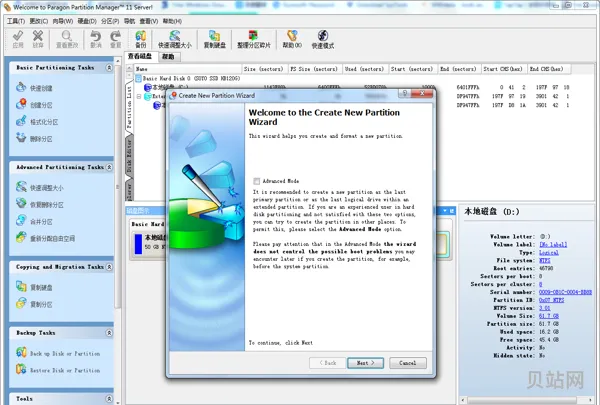Click the Name column header
This screenshot has width=600, height=405.
(x=188, y=69)
